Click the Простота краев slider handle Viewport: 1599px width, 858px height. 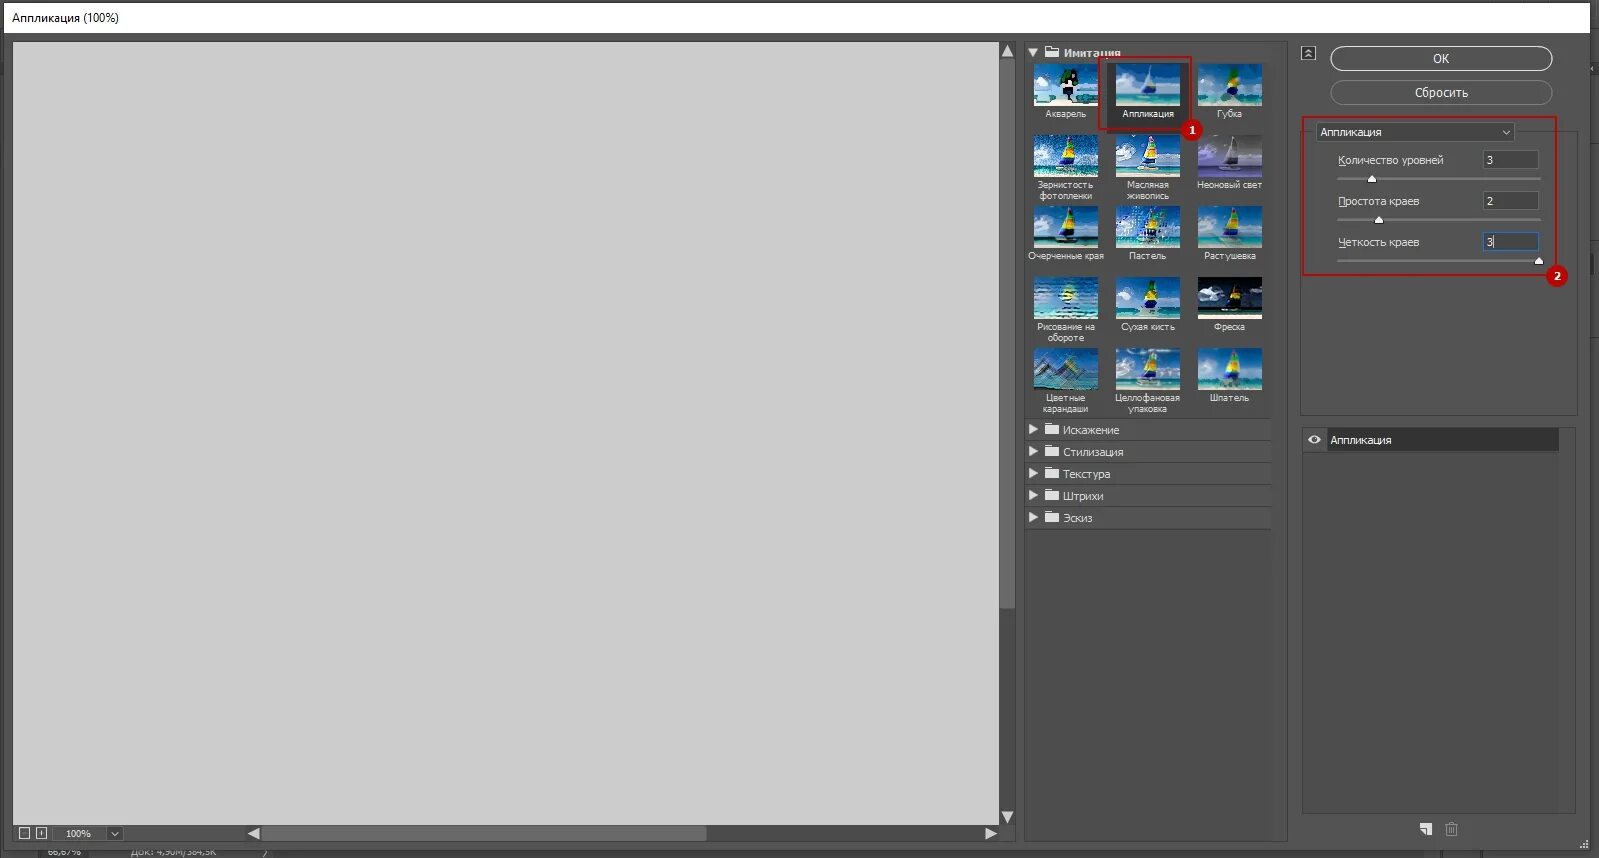[x=1379, y=220]
